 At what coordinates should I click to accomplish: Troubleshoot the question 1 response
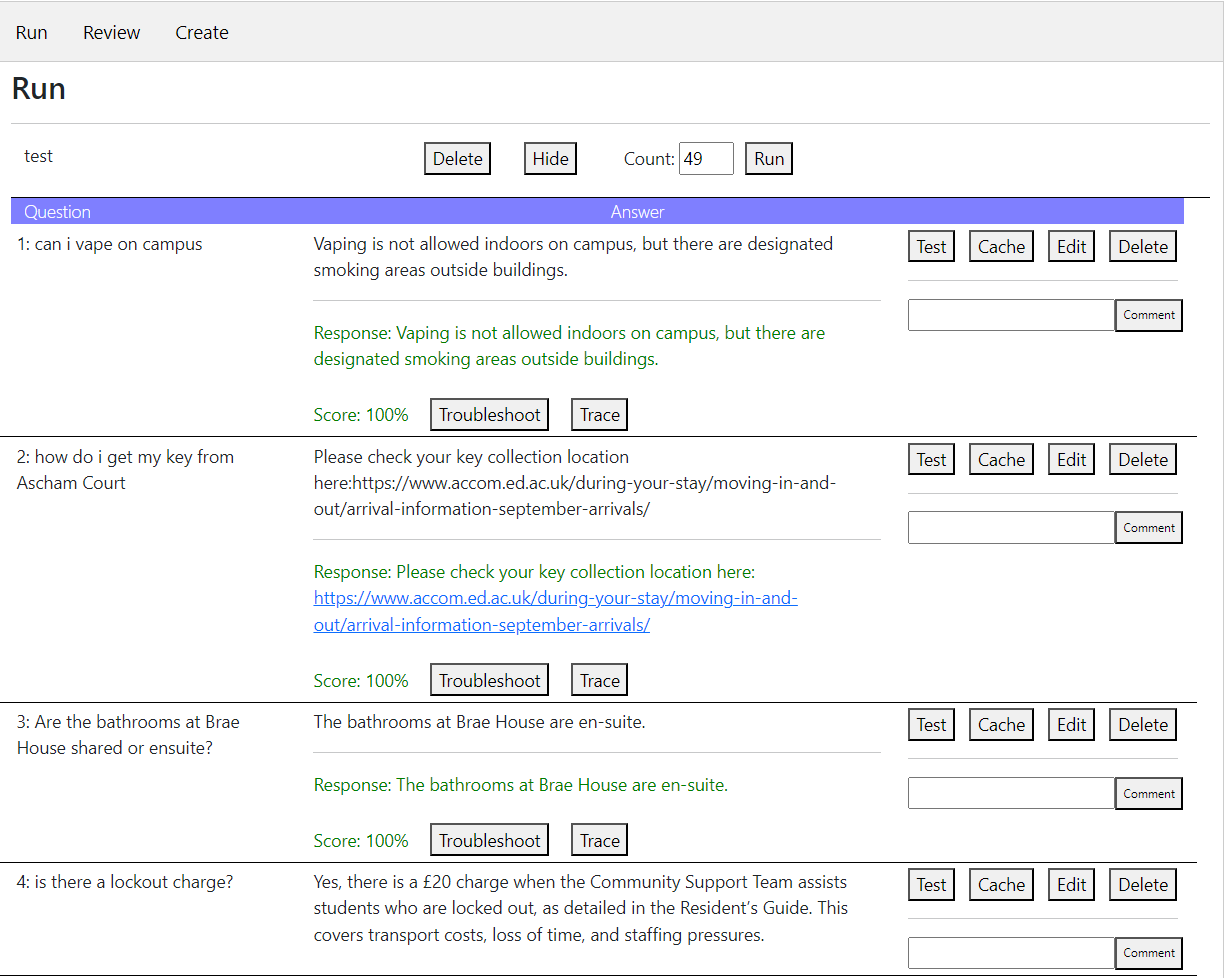click(489, 415)
